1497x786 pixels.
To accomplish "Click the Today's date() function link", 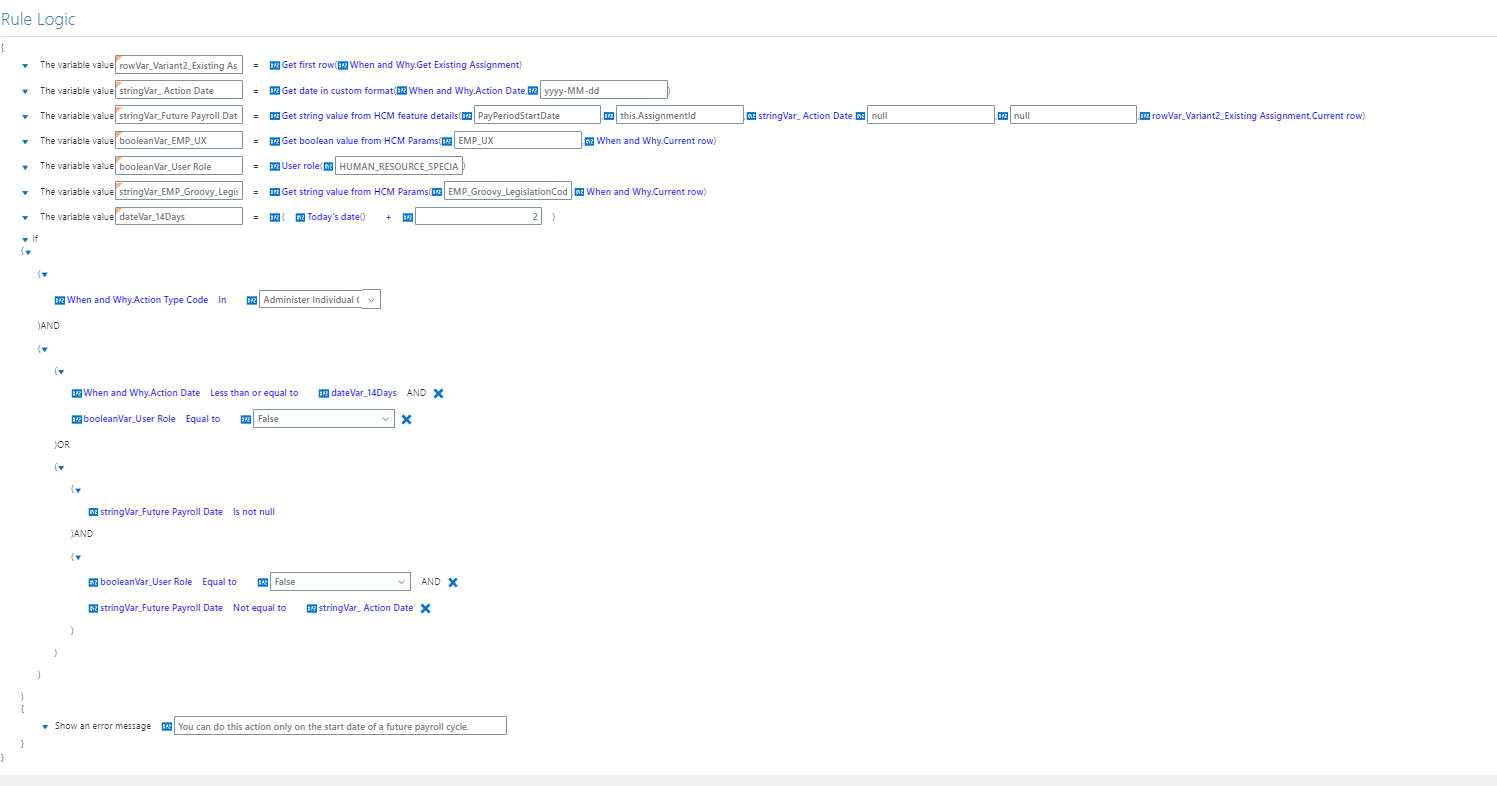I will pyautogui.click(x=336, y=217).
